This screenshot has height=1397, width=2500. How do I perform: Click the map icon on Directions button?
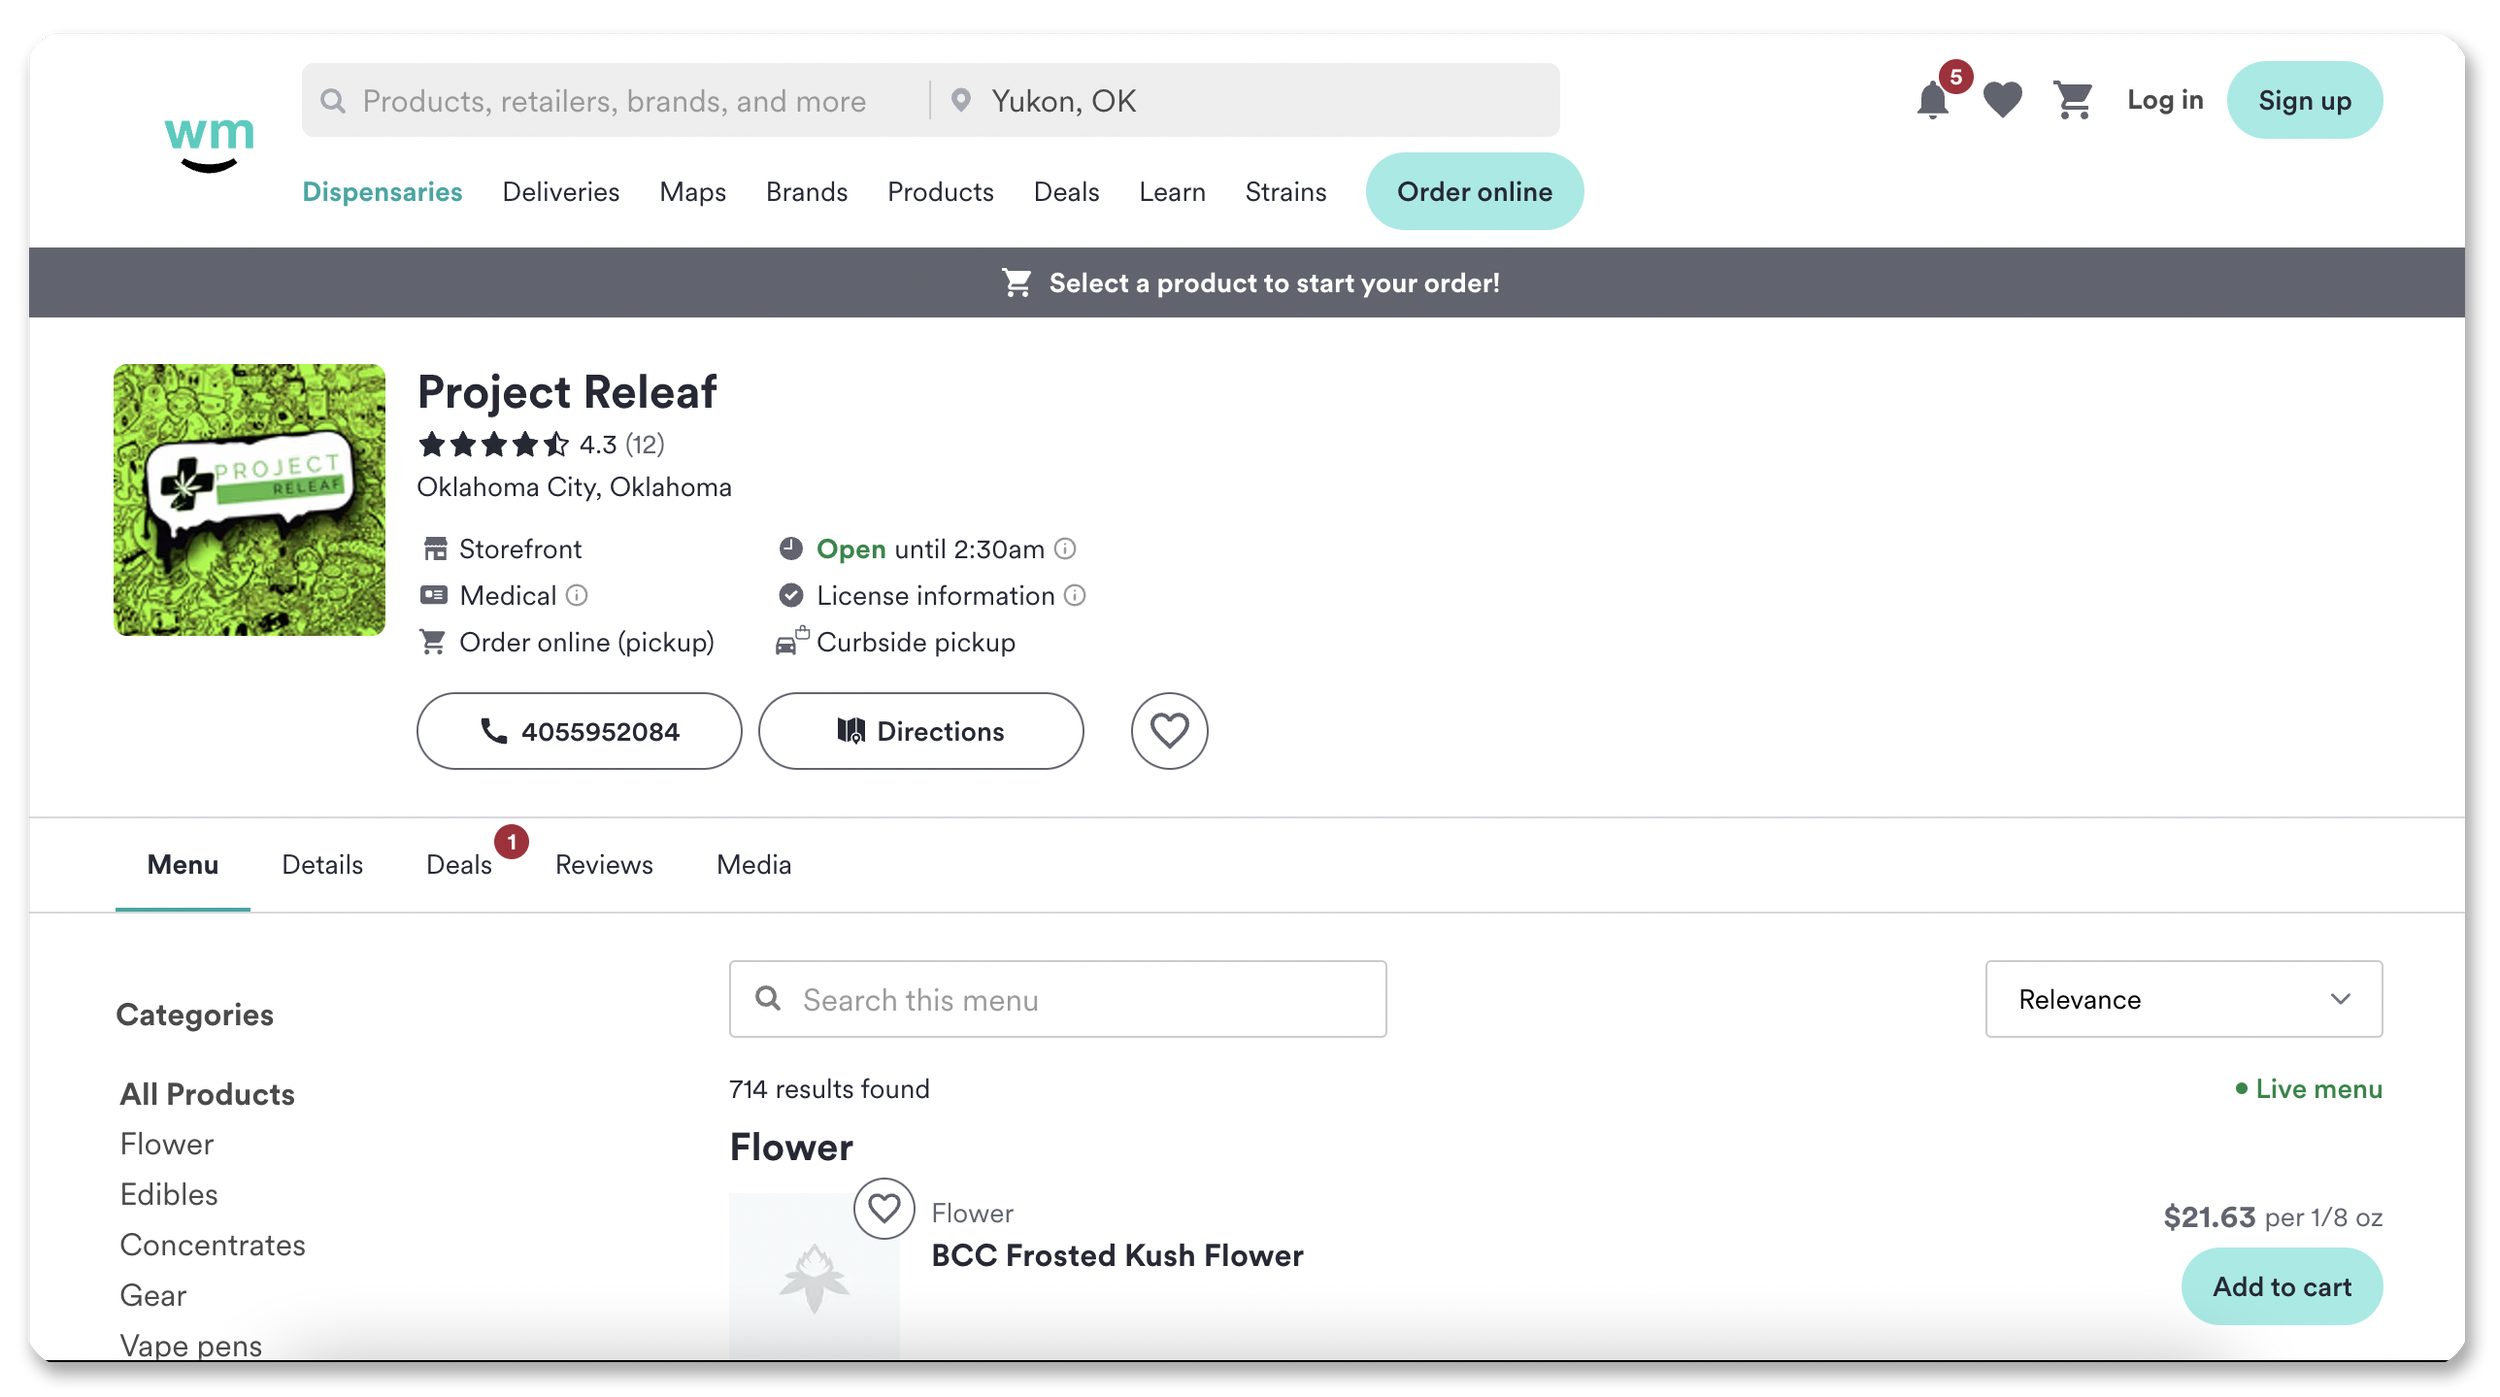tap(849, 731)
